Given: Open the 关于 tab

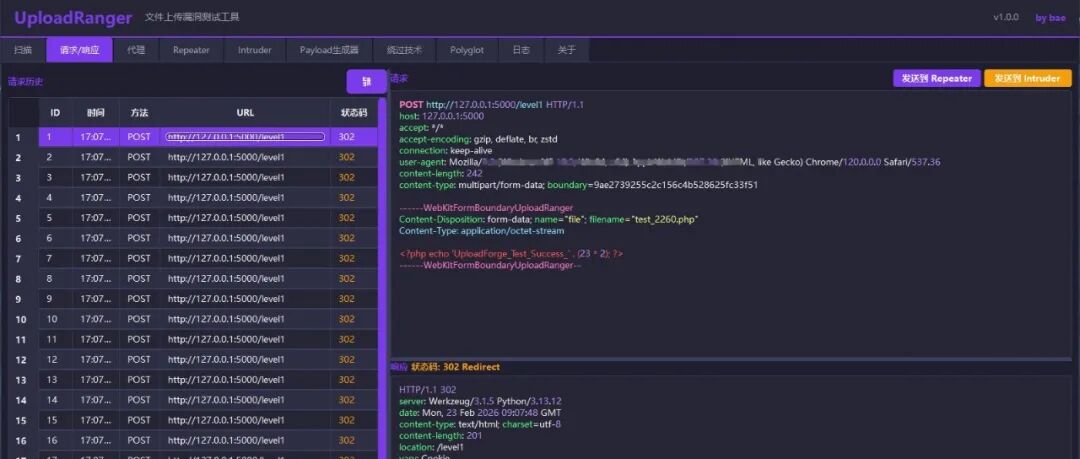Looking at the screenshot, I should (566, 50).
